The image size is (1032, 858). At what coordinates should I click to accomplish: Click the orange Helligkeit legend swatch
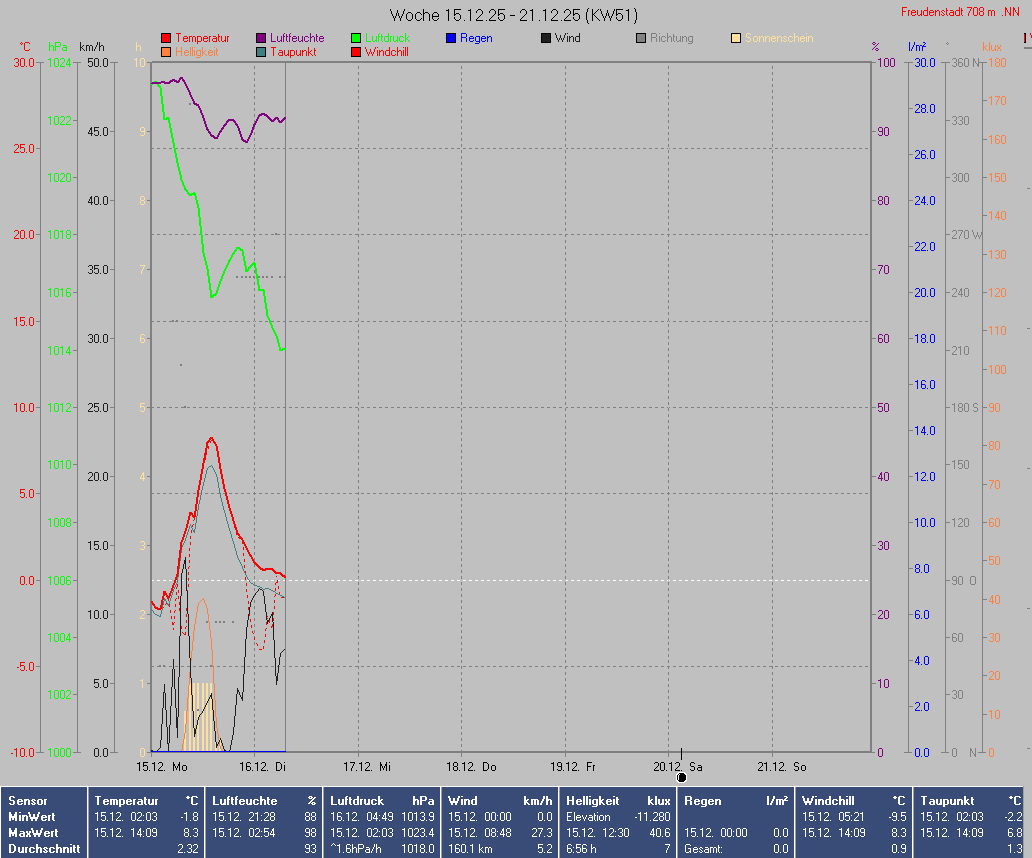(166, 52)
